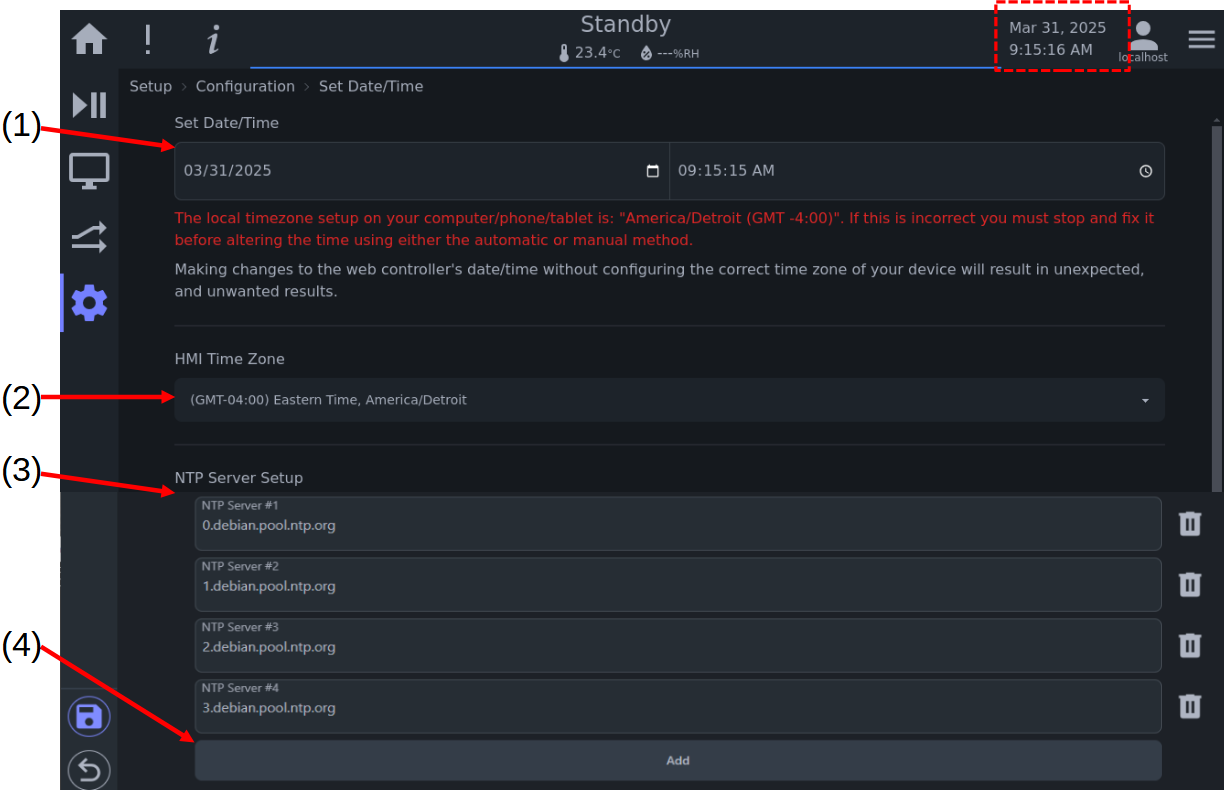Click the 09:15:15 AM time input

[917, 171]
